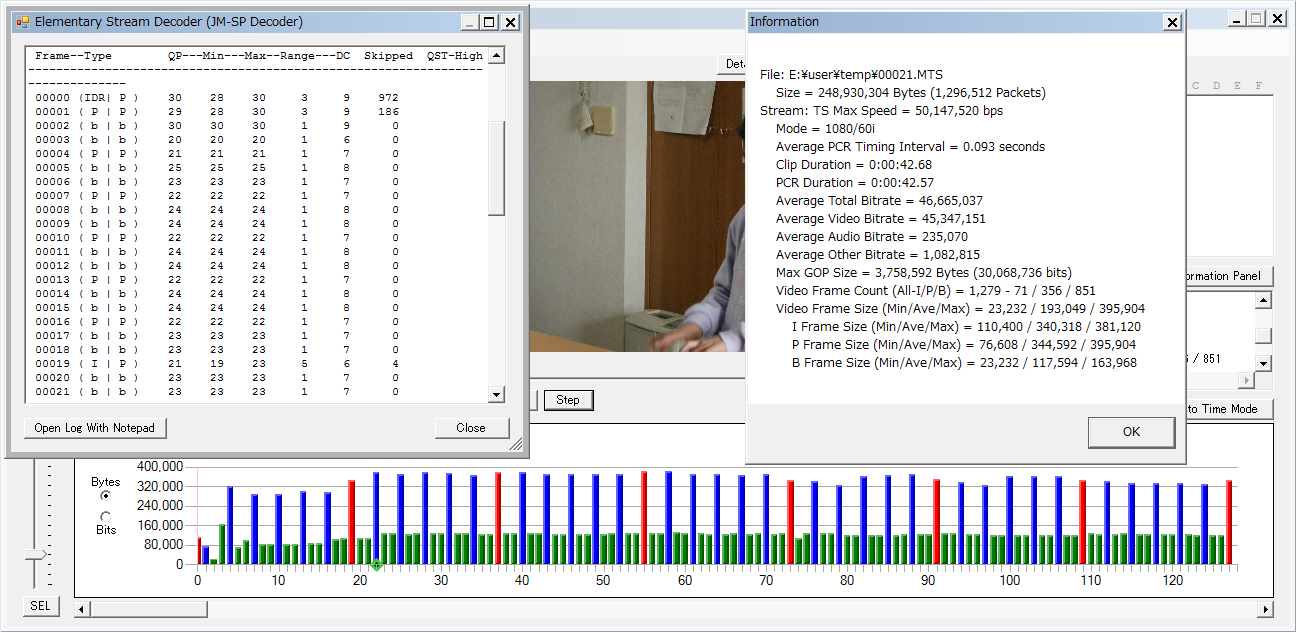Viewport: 1296px width, 632px height.
Task: Click OK in the Information dialog
Action: click(x=1131, y=432)
